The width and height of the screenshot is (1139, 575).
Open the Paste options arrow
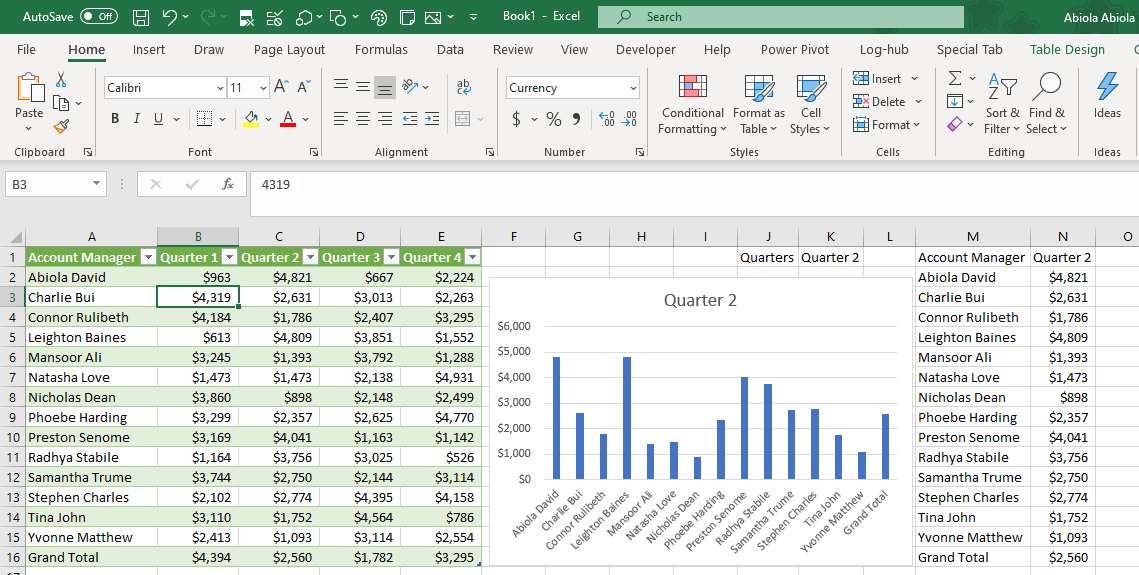pyautogui.click(x=29, y=129)
